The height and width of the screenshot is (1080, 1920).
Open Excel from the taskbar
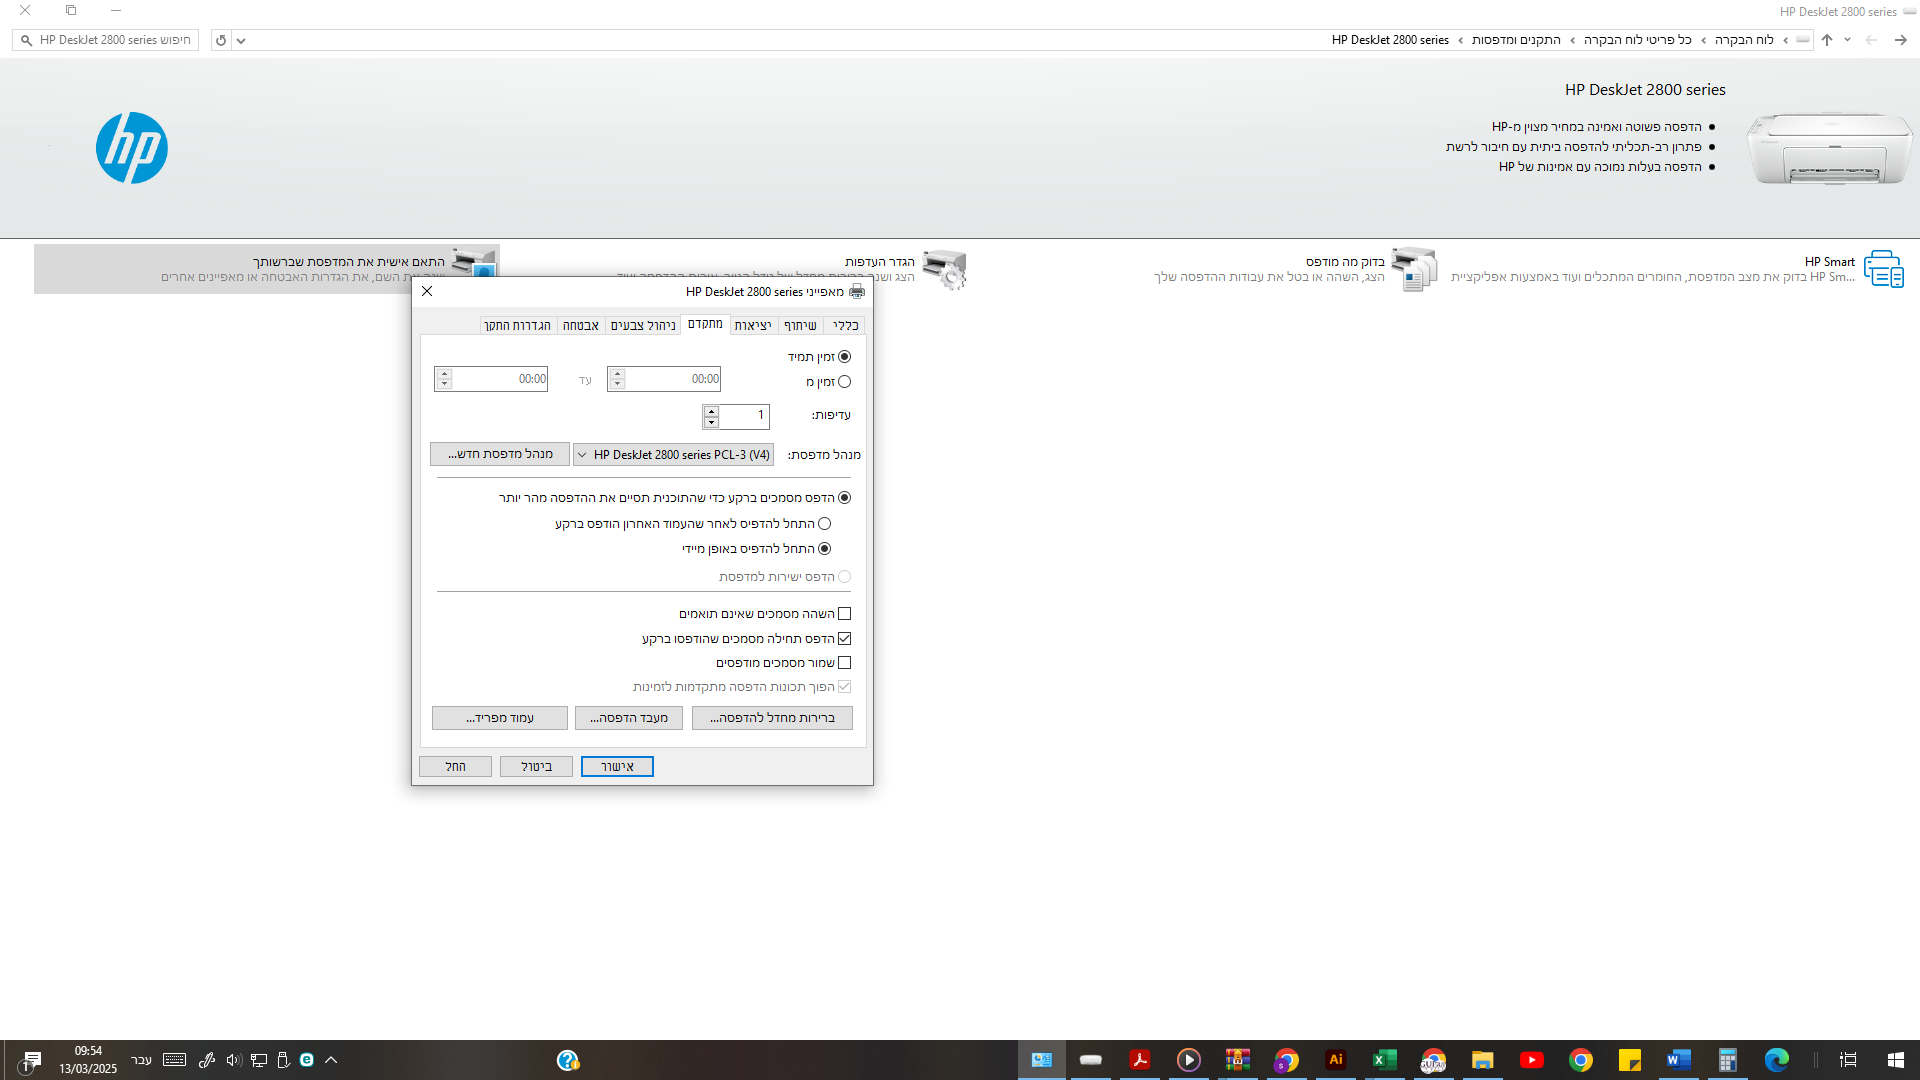[x=1384, y=1060]
